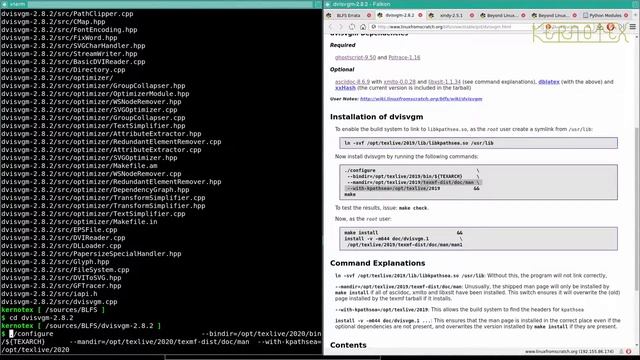Close the BLFS Errata tab
The height and width of the screenshot is (360, 640).
[x=369, y=16]
